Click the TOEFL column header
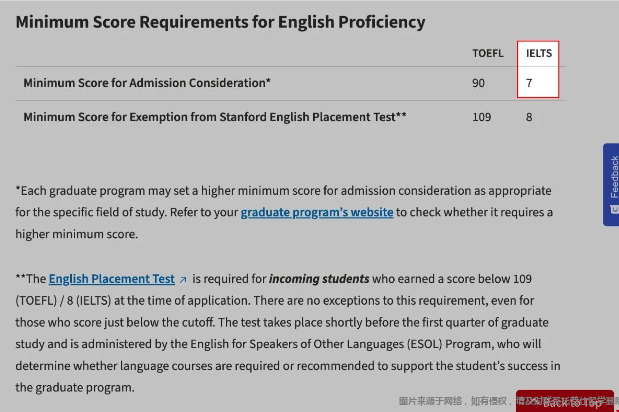 tap(488, 53)
